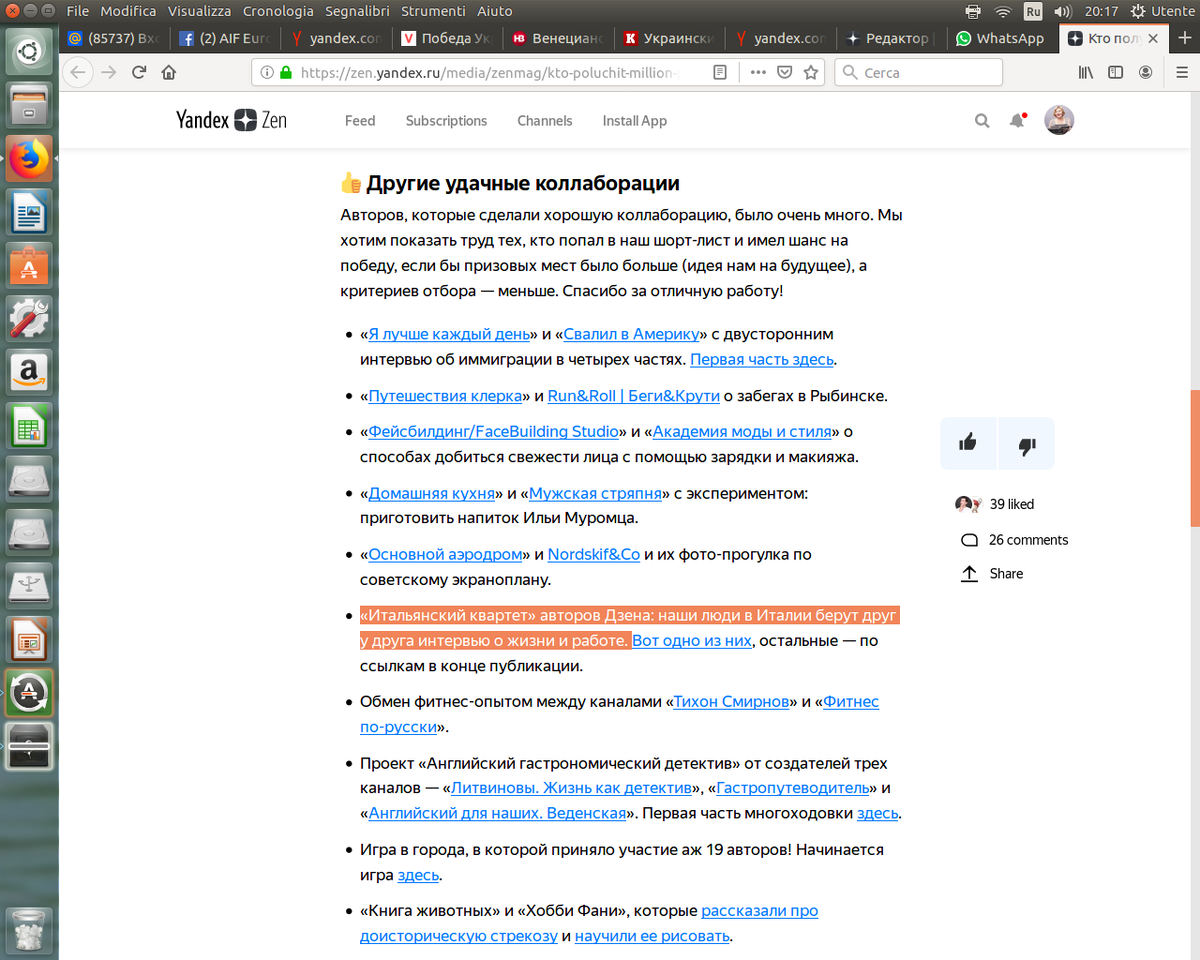Go to the Zen Feed
Image resolution: width=1200 pixels, height=960 pixels.
click(360, 121)
